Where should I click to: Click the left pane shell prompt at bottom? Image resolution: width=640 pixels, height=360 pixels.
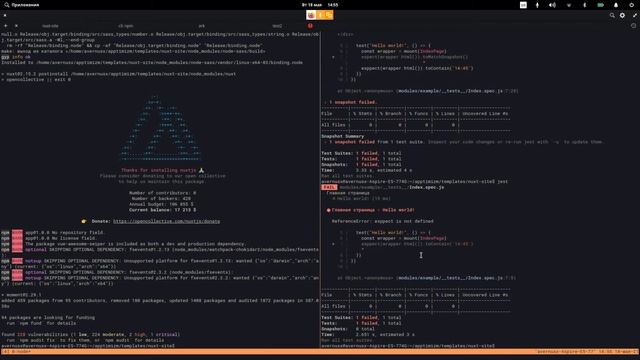88,346
